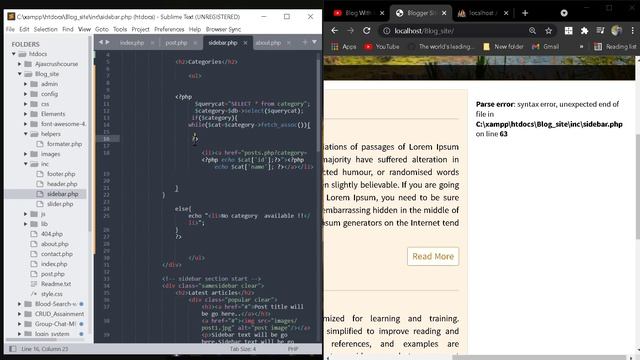This screenshot has height=360, width=640.
Task: Open the Project menu
Action: (140, 29)
